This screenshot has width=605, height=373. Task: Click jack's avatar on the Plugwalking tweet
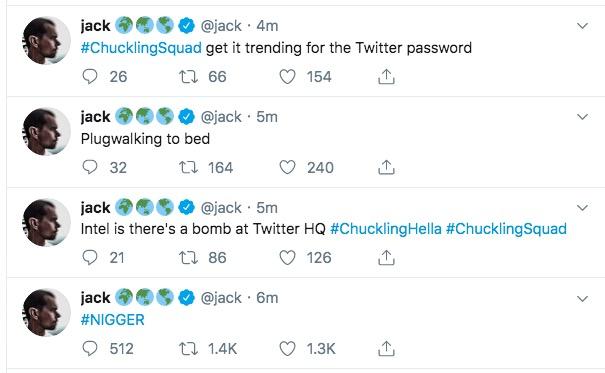[47, 131]
